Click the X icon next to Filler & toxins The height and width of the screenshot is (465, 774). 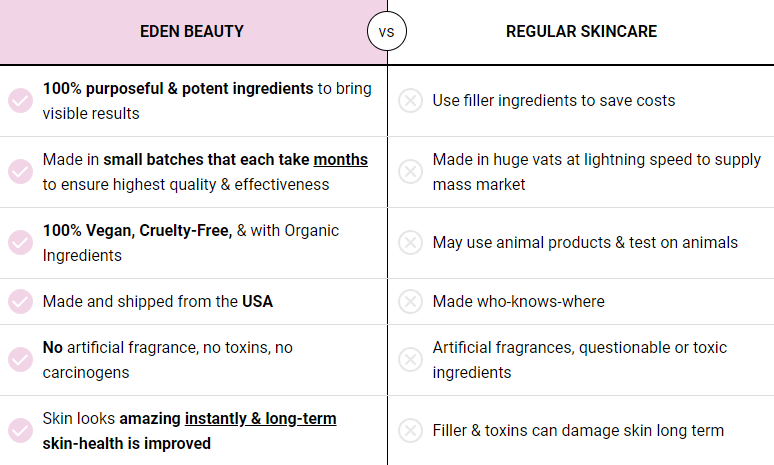point(410,431)
